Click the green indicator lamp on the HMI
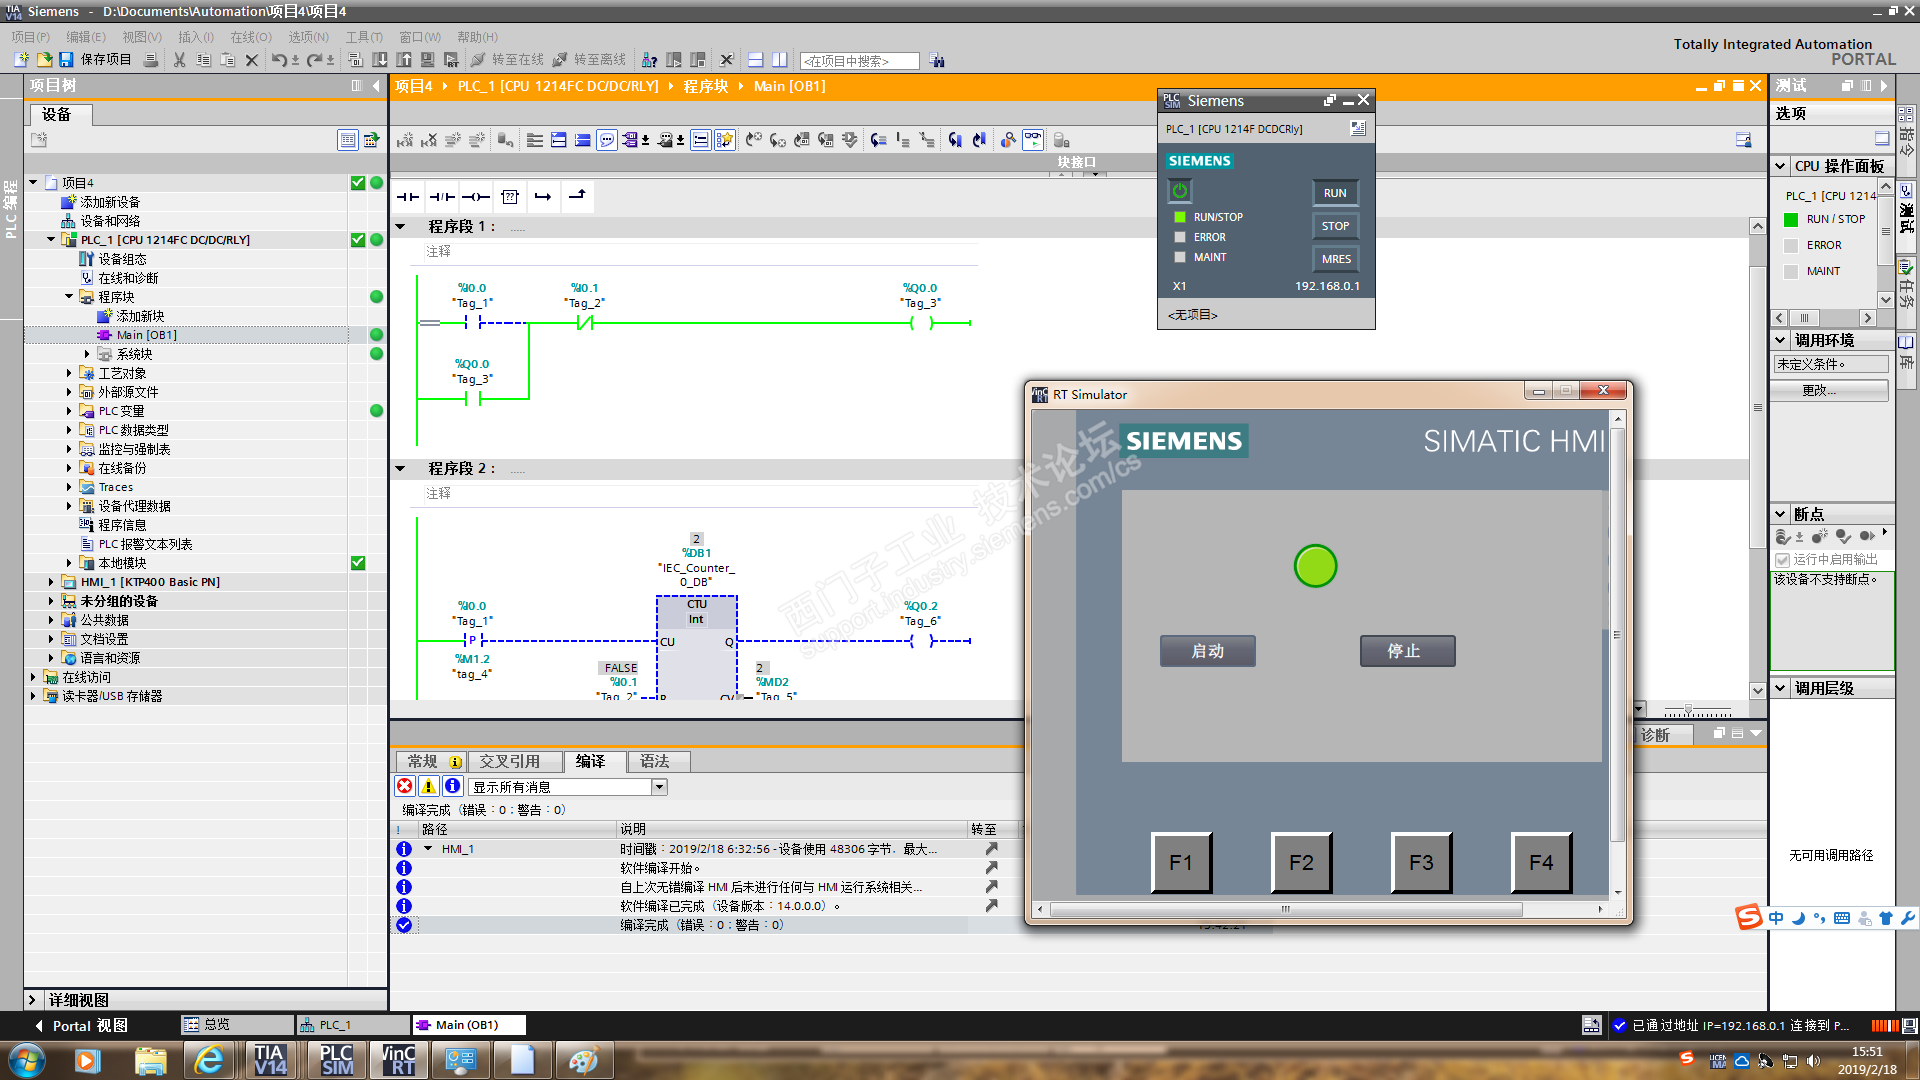Image resolution: width=1920 pixels, height=1080 pixels. point(1315,566)
